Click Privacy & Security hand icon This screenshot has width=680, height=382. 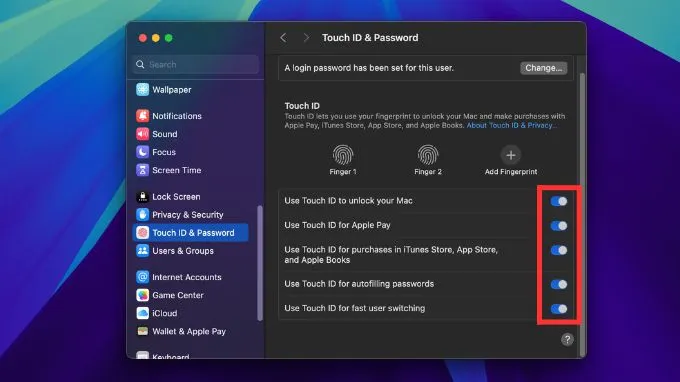142,215
